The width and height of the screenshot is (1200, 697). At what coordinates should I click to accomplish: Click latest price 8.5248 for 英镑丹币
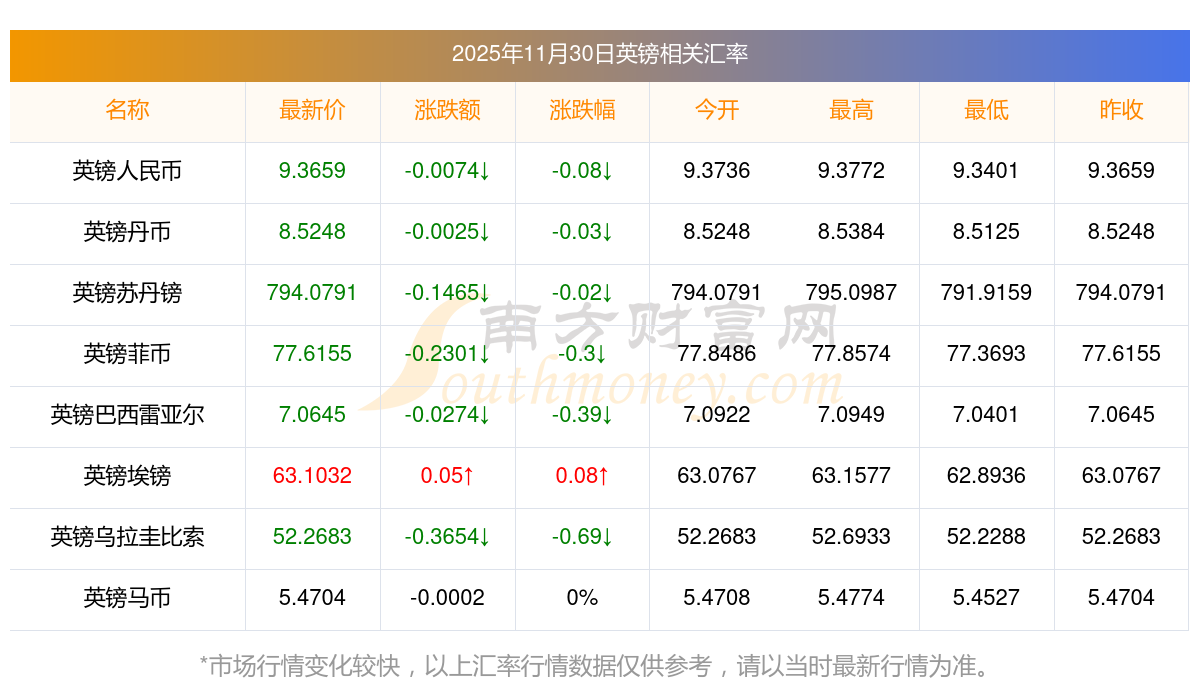click(x=312, y=232)
